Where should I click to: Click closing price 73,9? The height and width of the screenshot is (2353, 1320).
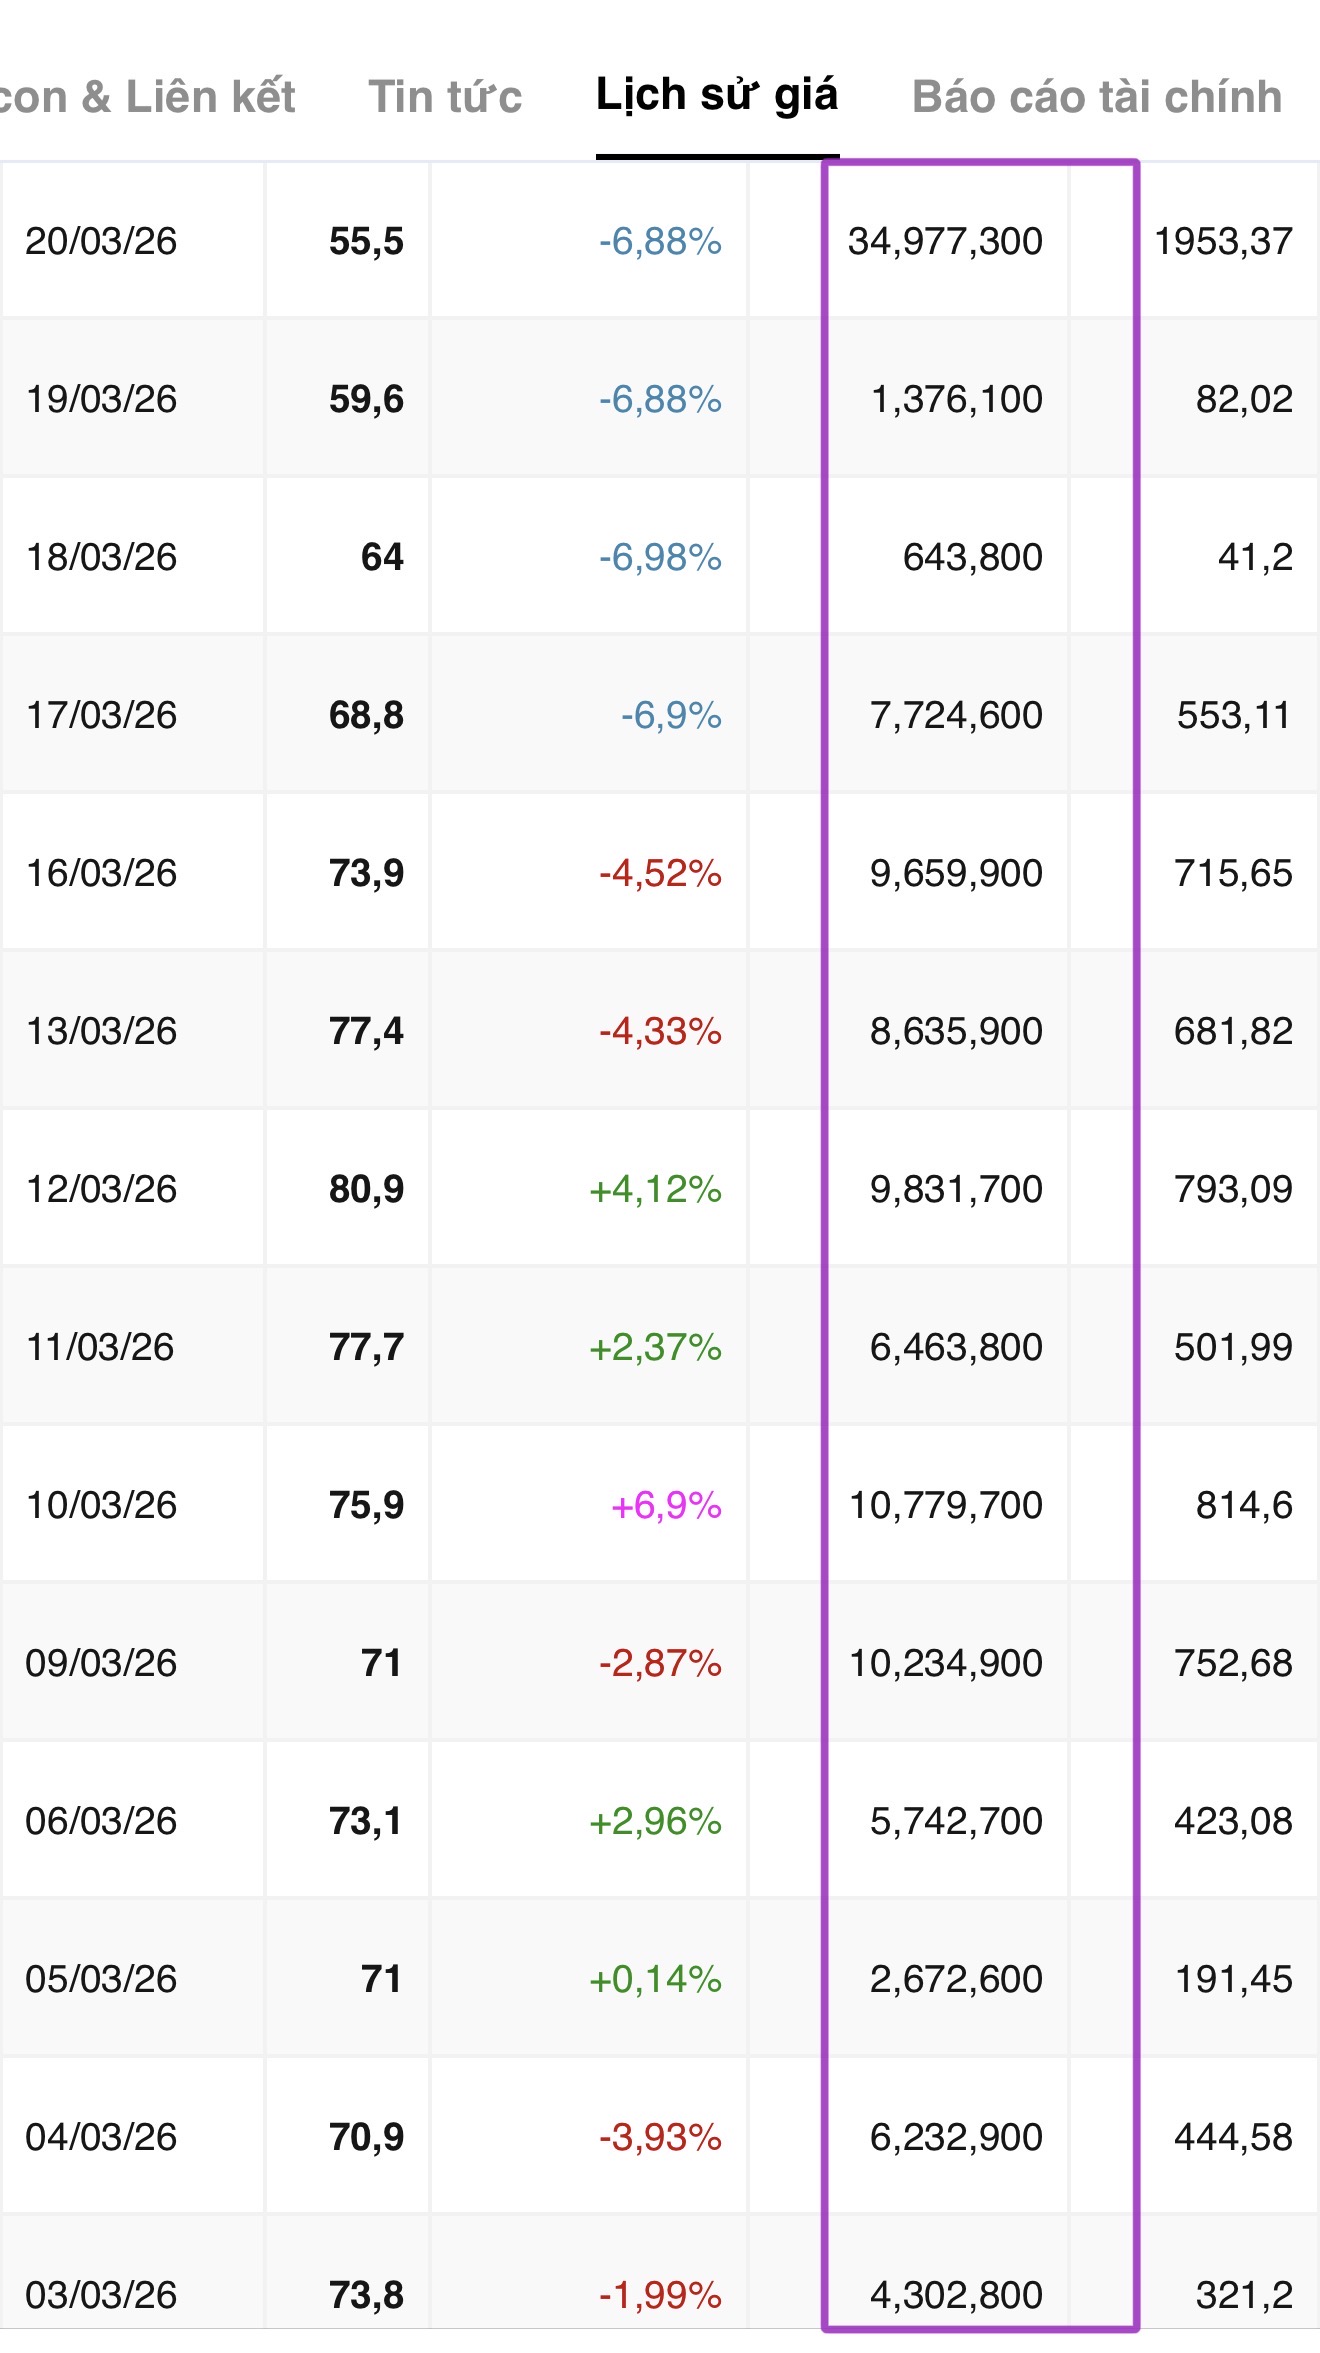pos(366,873)
